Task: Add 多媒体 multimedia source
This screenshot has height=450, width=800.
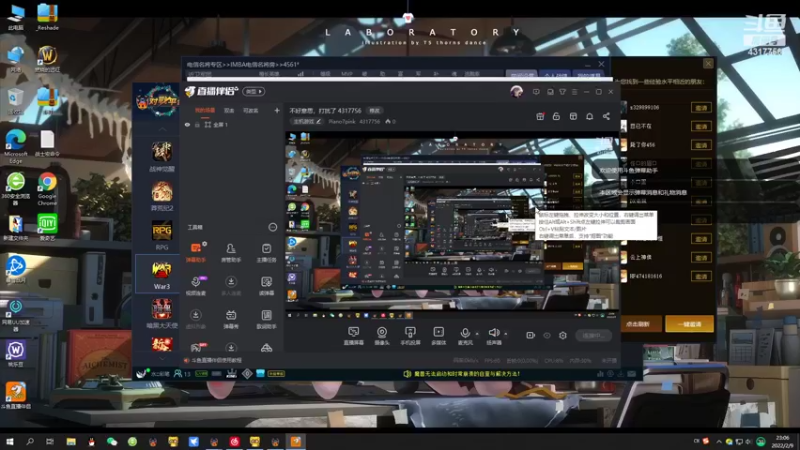Action: (x=438, y=336)
